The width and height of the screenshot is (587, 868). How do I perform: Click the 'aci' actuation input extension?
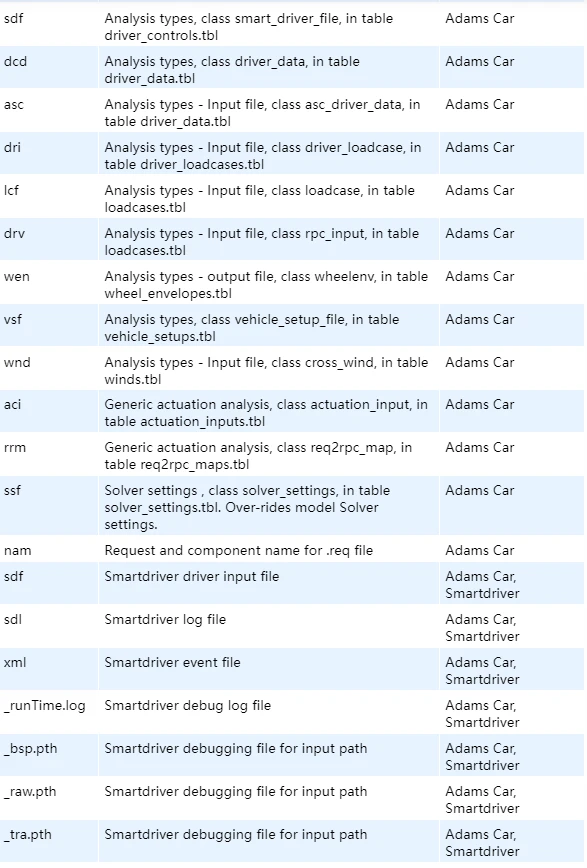tap(12, 405)
